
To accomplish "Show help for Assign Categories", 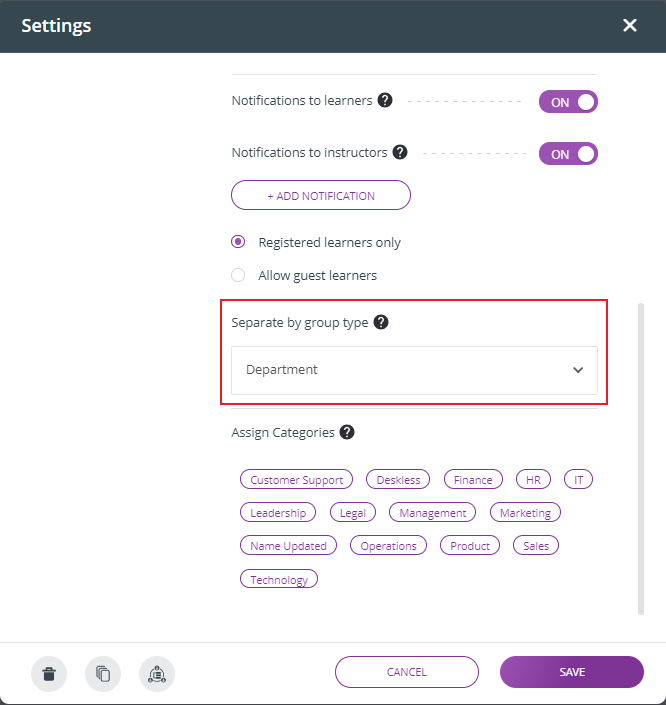I will [347, 432].
